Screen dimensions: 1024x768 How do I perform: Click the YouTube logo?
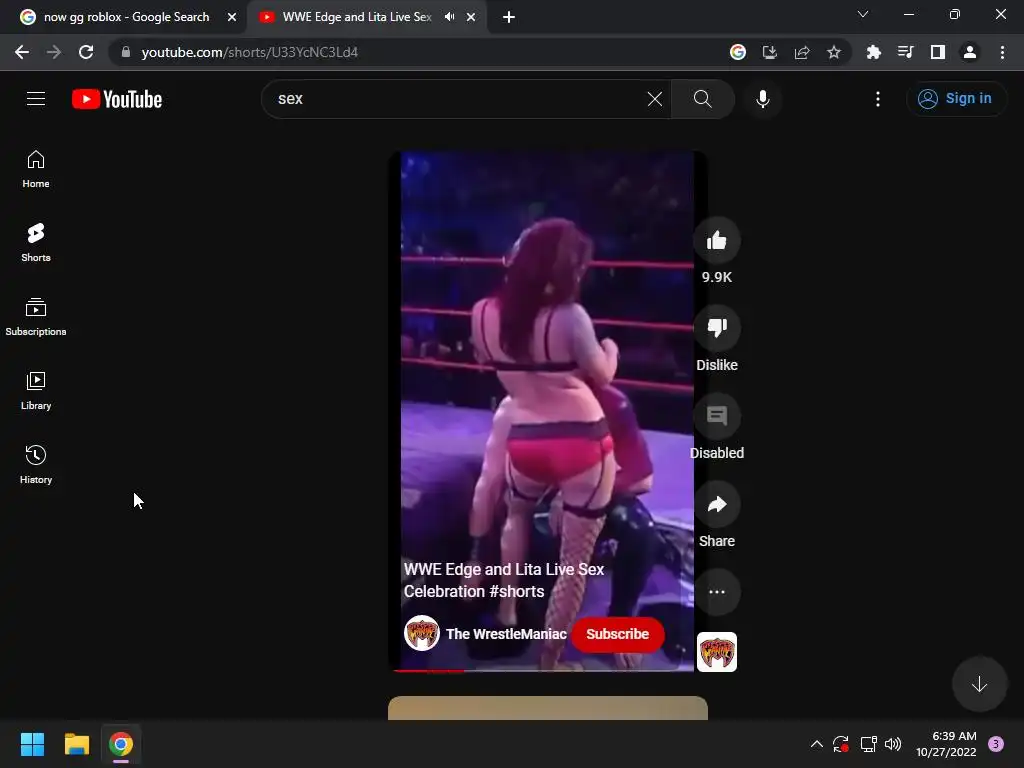[117, 99]
